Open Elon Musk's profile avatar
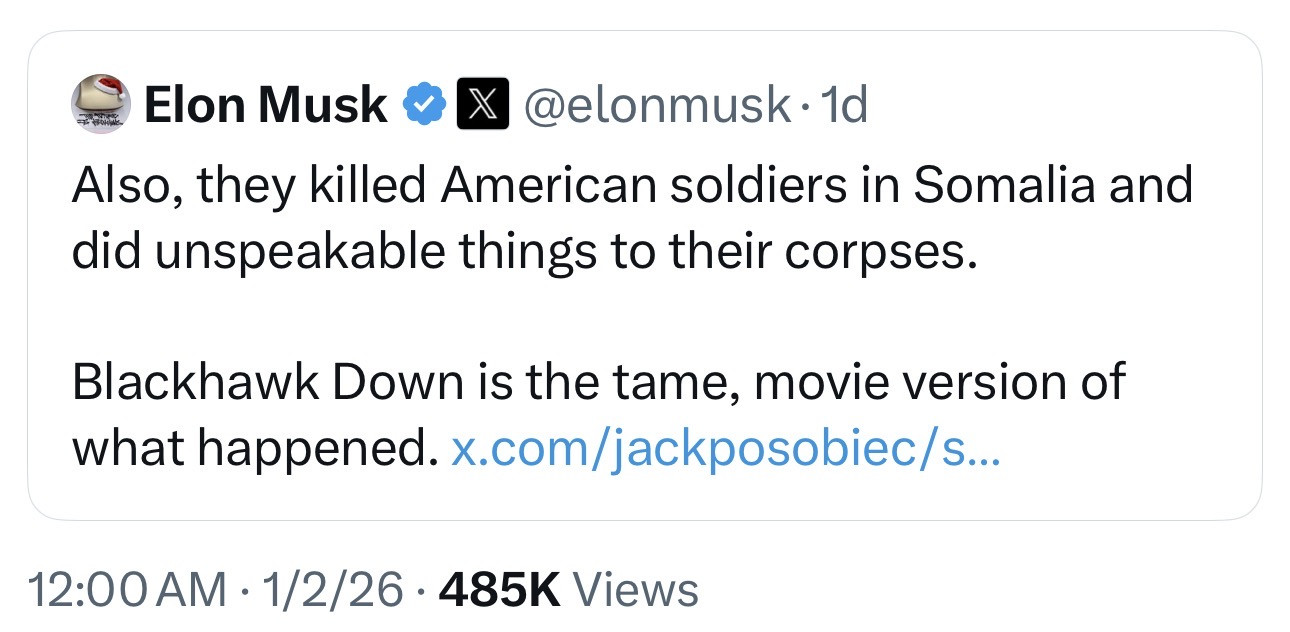This screenshot has height=632, width=1290. tap(100, 104)
